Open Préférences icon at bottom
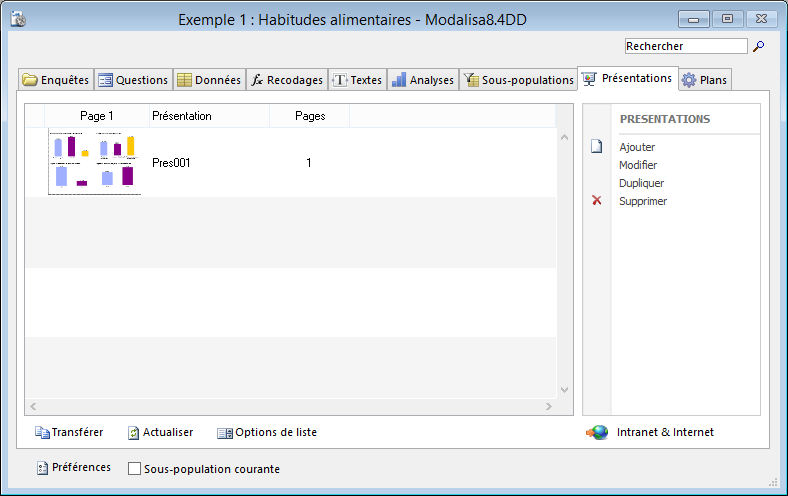Image resolution: width=788 pixels, height=496 pixels. tap(42, 468)
